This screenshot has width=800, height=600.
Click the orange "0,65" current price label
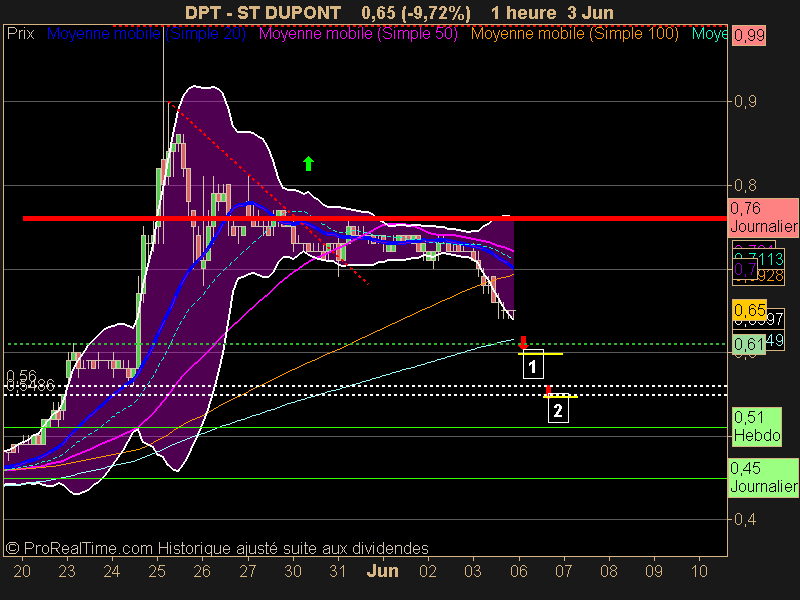[x=749, y=310]
